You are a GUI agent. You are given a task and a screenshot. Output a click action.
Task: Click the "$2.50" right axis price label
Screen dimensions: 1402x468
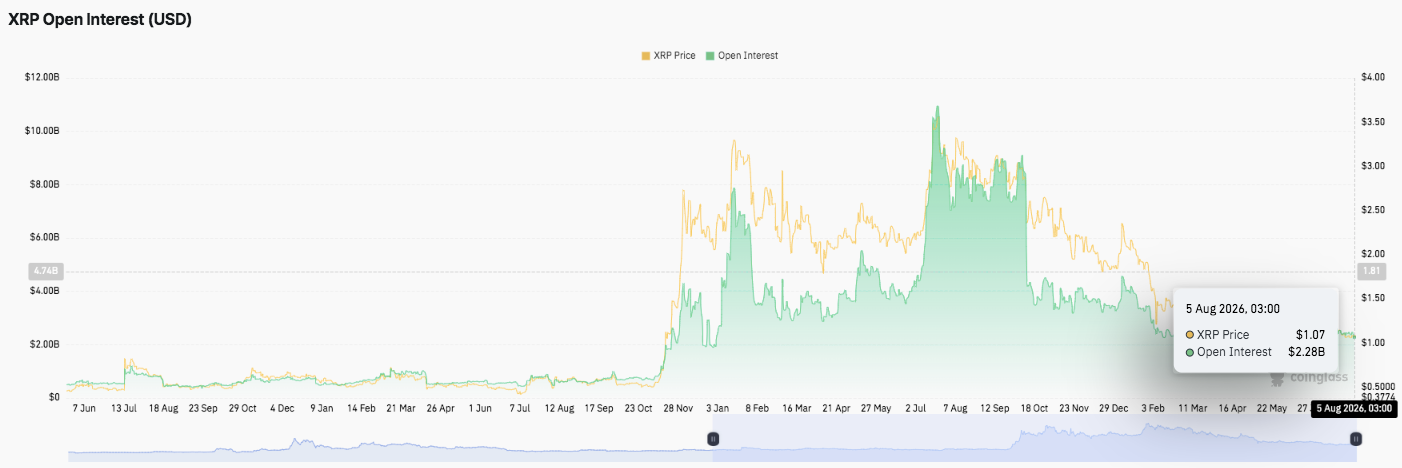tap(1372, 209)
